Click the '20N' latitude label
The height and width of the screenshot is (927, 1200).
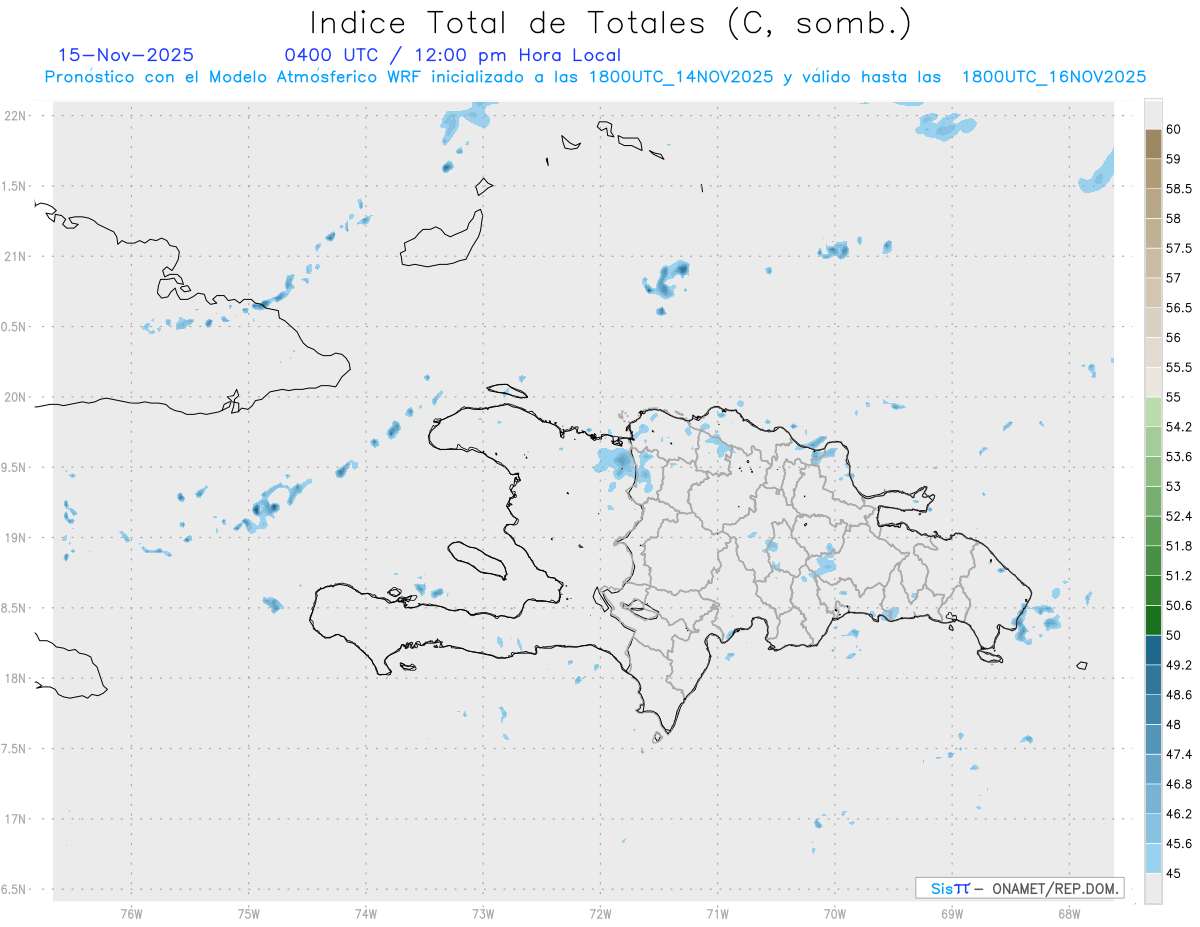pyautogui.click(x=15, y=397)
